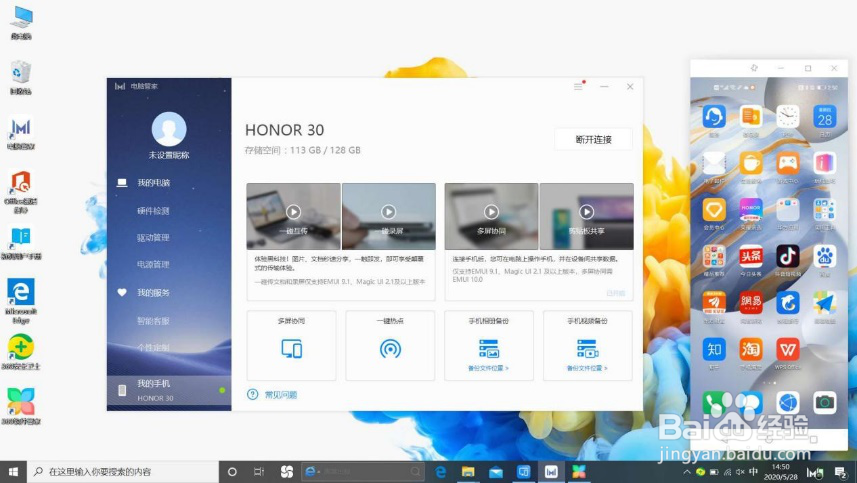Click the taskbar search box

pyautogui.click(x=123, y=472)
